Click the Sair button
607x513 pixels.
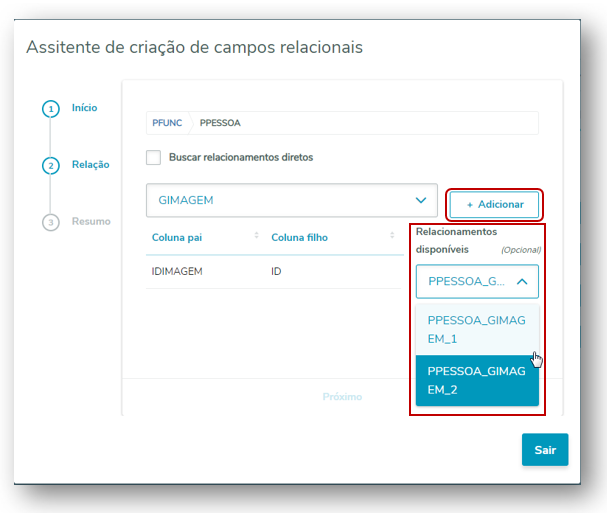[544, 450]
